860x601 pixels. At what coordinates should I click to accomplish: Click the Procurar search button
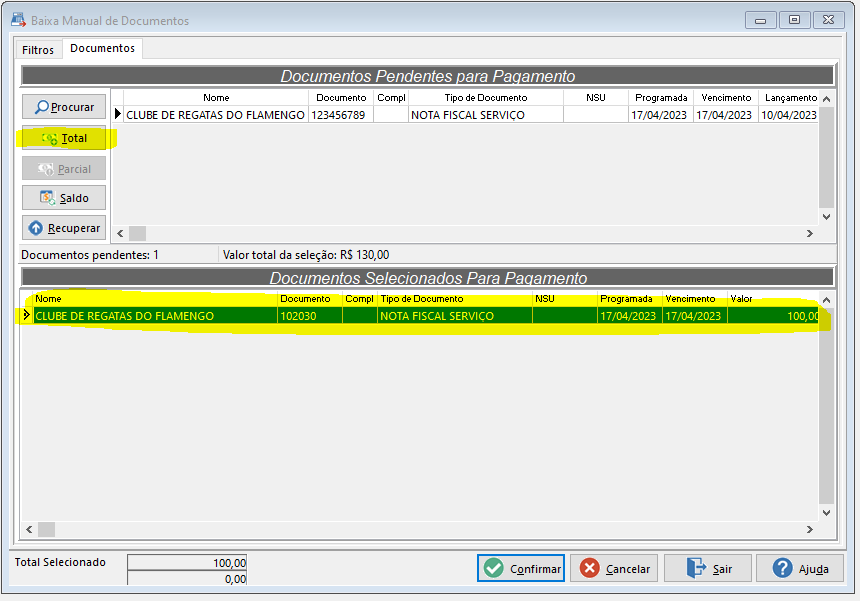coord(64,107)
